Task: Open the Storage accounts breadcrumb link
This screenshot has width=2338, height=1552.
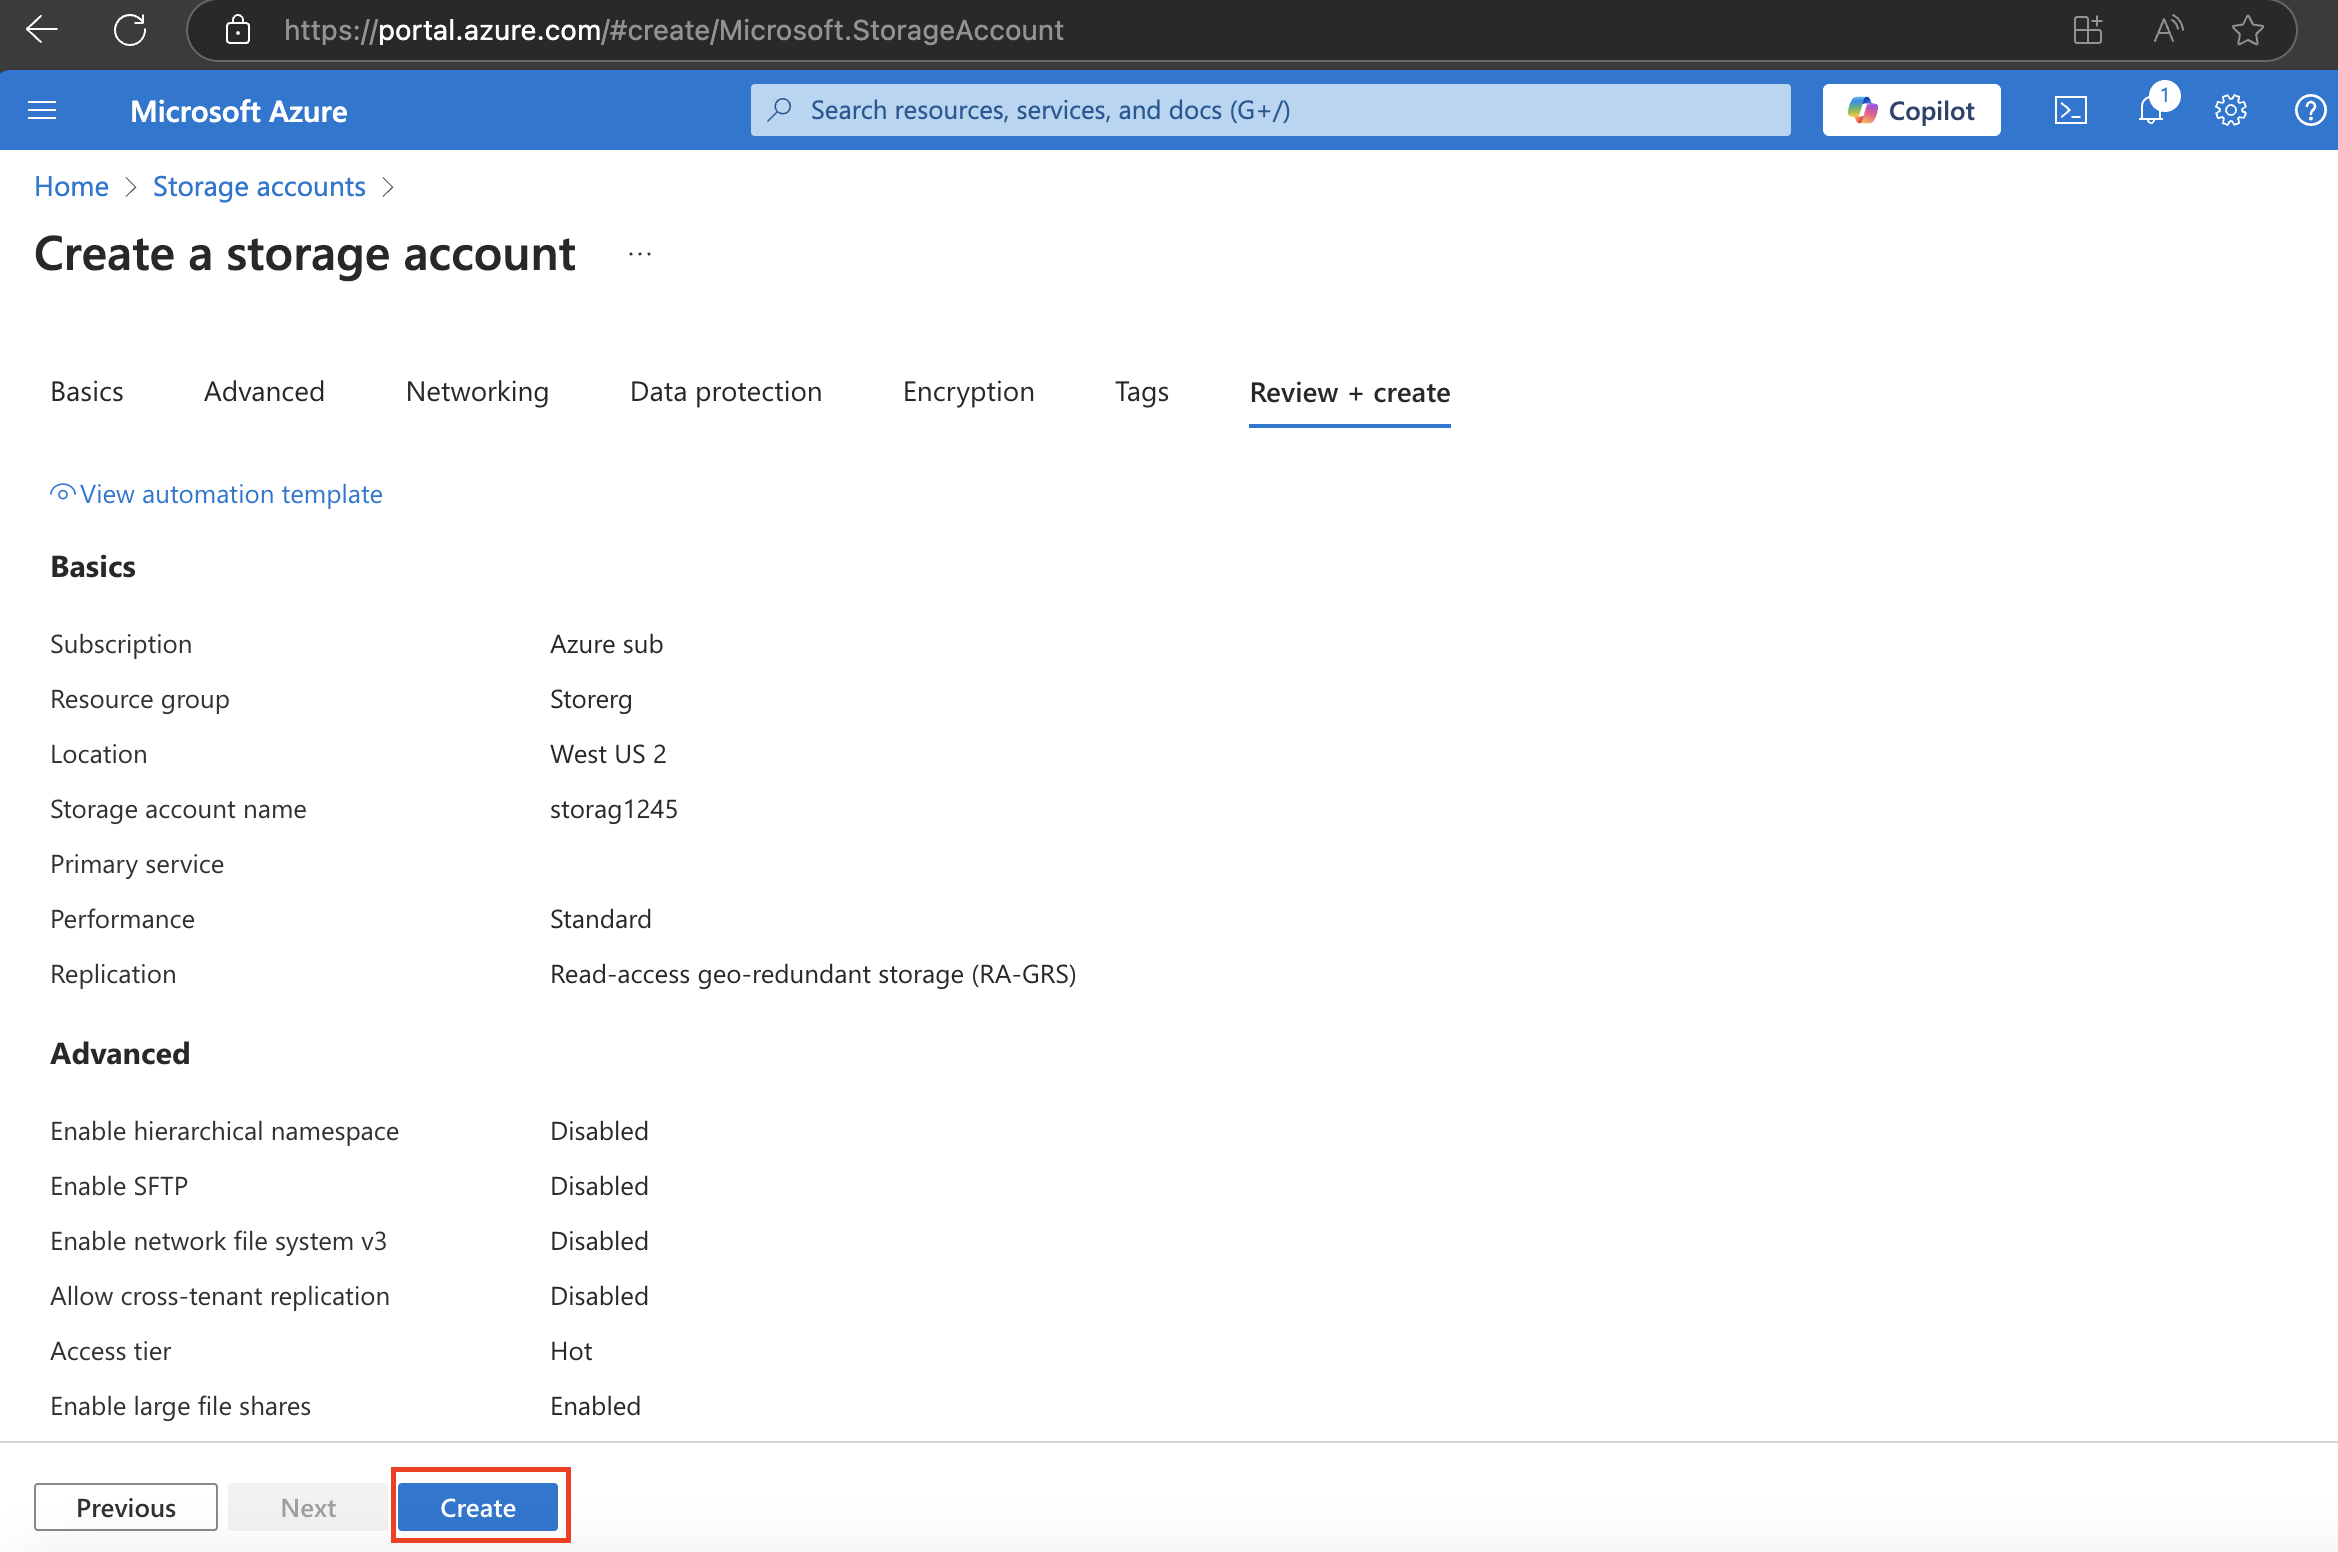Action: click(259, 186)
